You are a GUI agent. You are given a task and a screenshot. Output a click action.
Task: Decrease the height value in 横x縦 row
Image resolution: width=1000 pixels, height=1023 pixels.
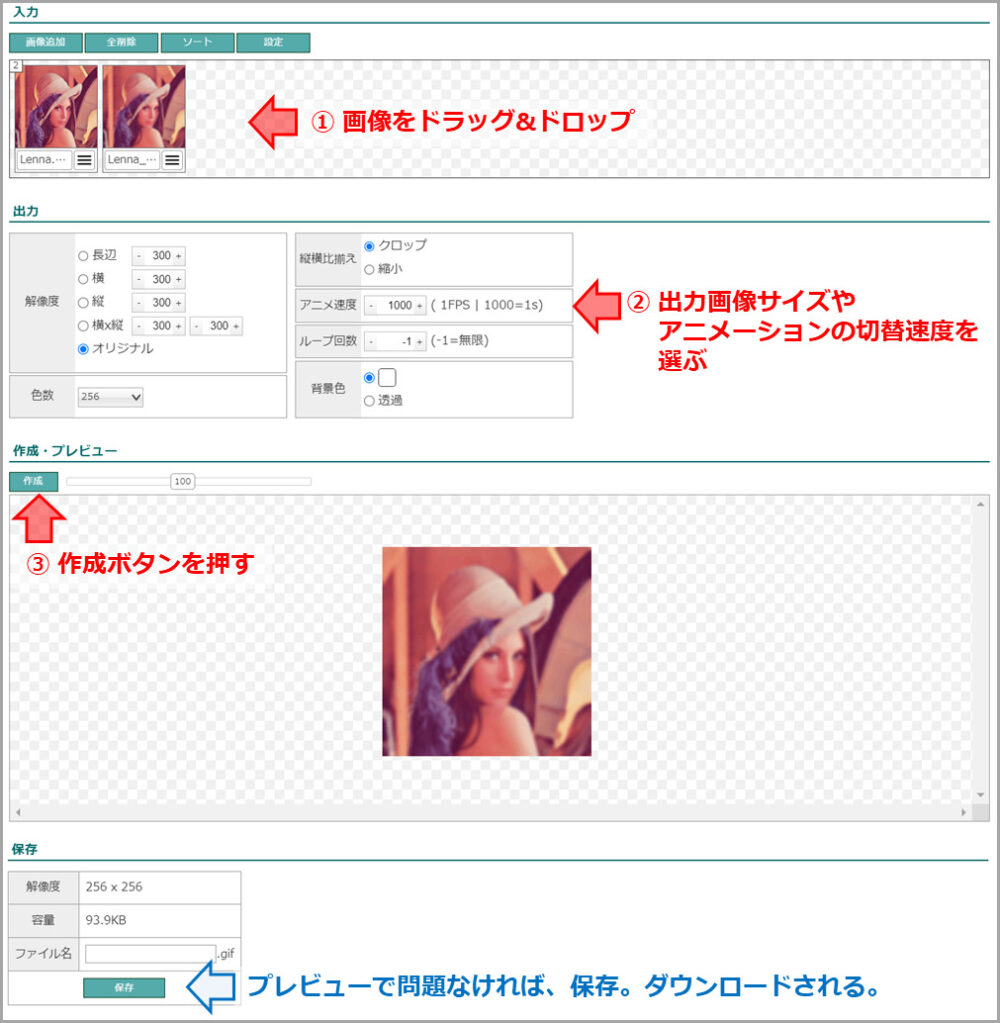point(196,326)
